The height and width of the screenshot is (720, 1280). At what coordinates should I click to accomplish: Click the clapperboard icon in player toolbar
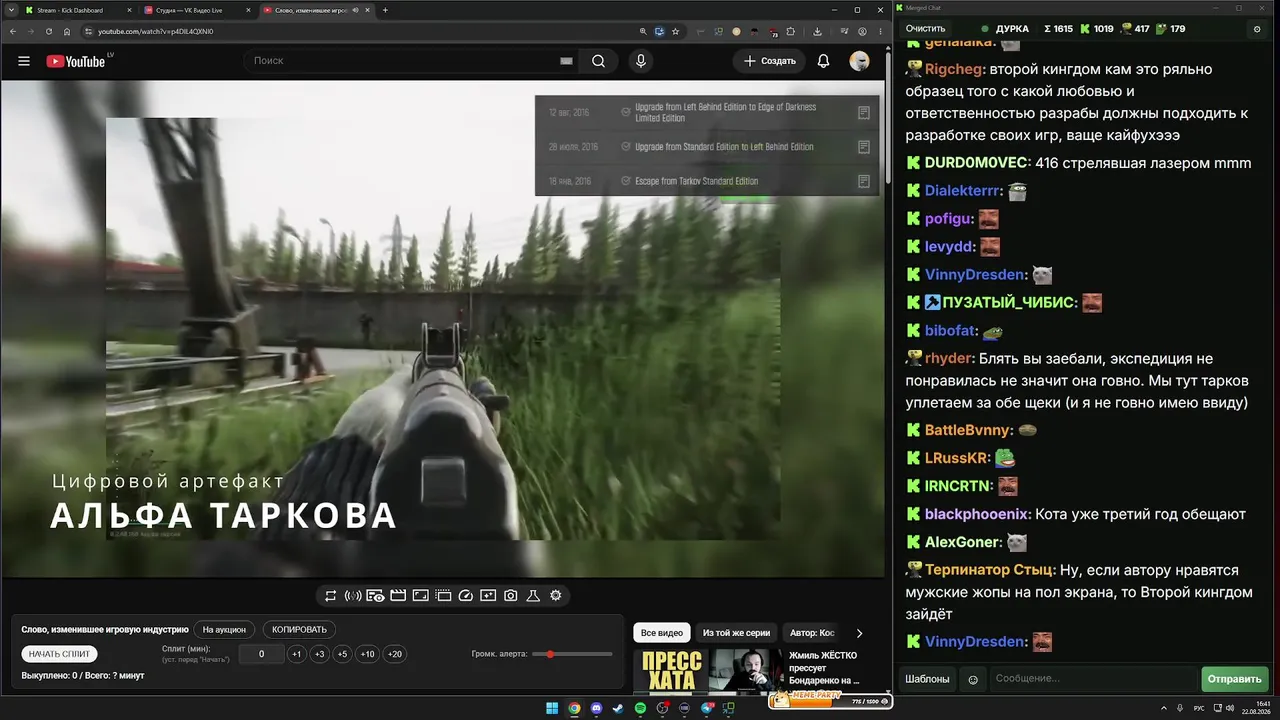coord(398,596)
